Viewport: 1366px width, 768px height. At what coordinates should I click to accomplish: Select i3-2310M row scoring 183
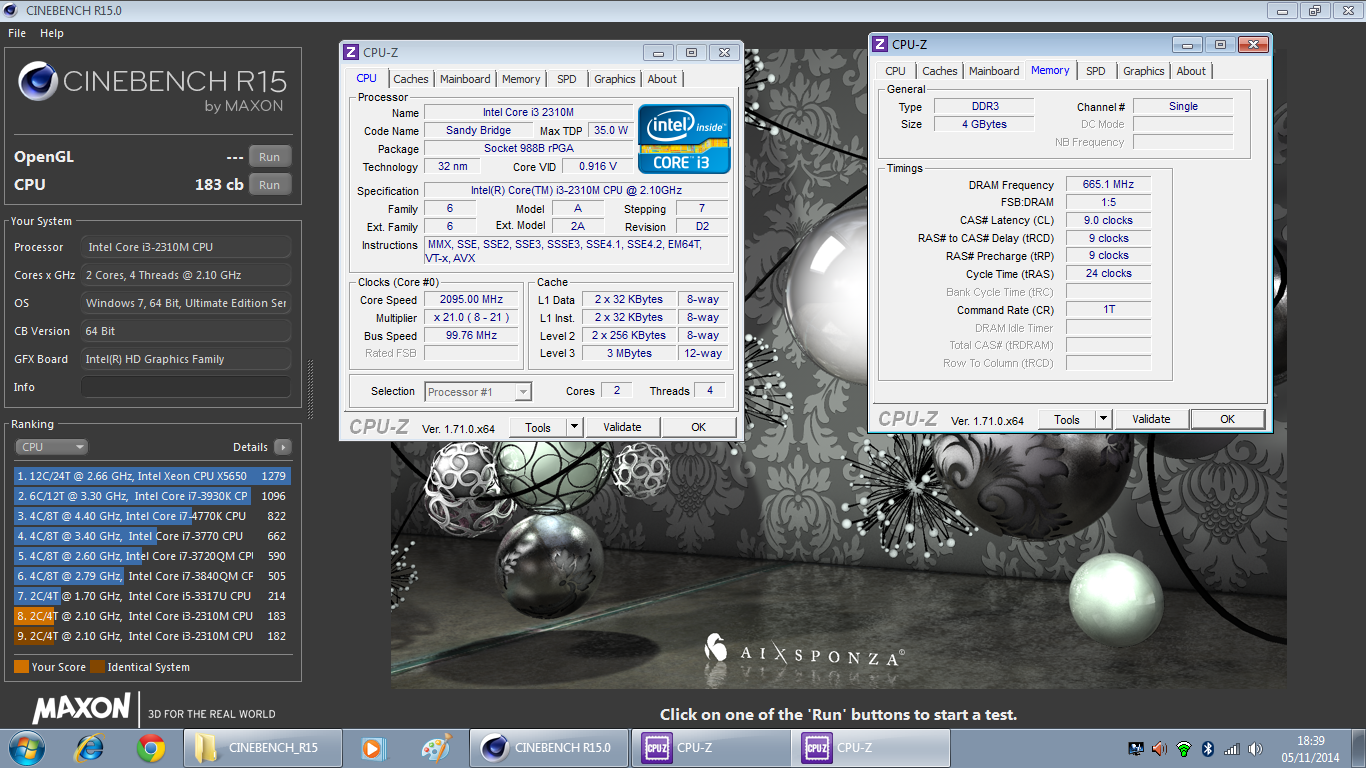pyautogui.click(x=152, y=616)
